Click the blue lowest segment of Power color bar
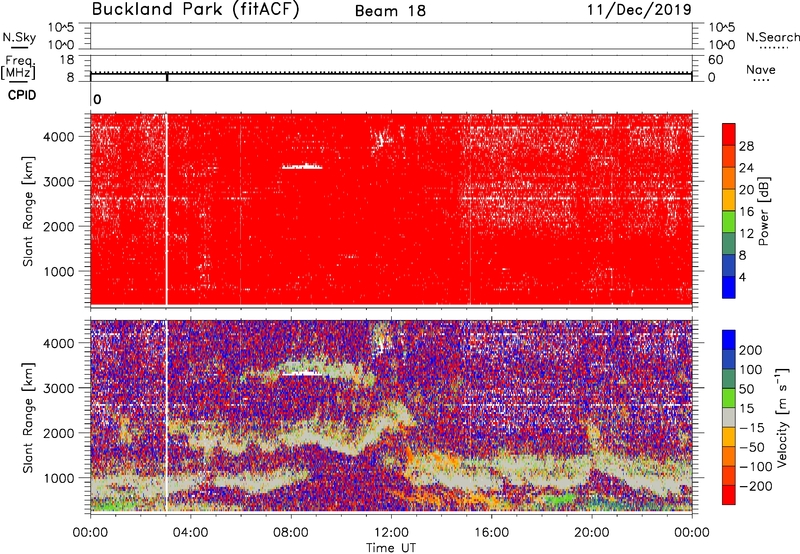This screenshot has width=800, height=554. pyautogui.click(x=729, y=287)
